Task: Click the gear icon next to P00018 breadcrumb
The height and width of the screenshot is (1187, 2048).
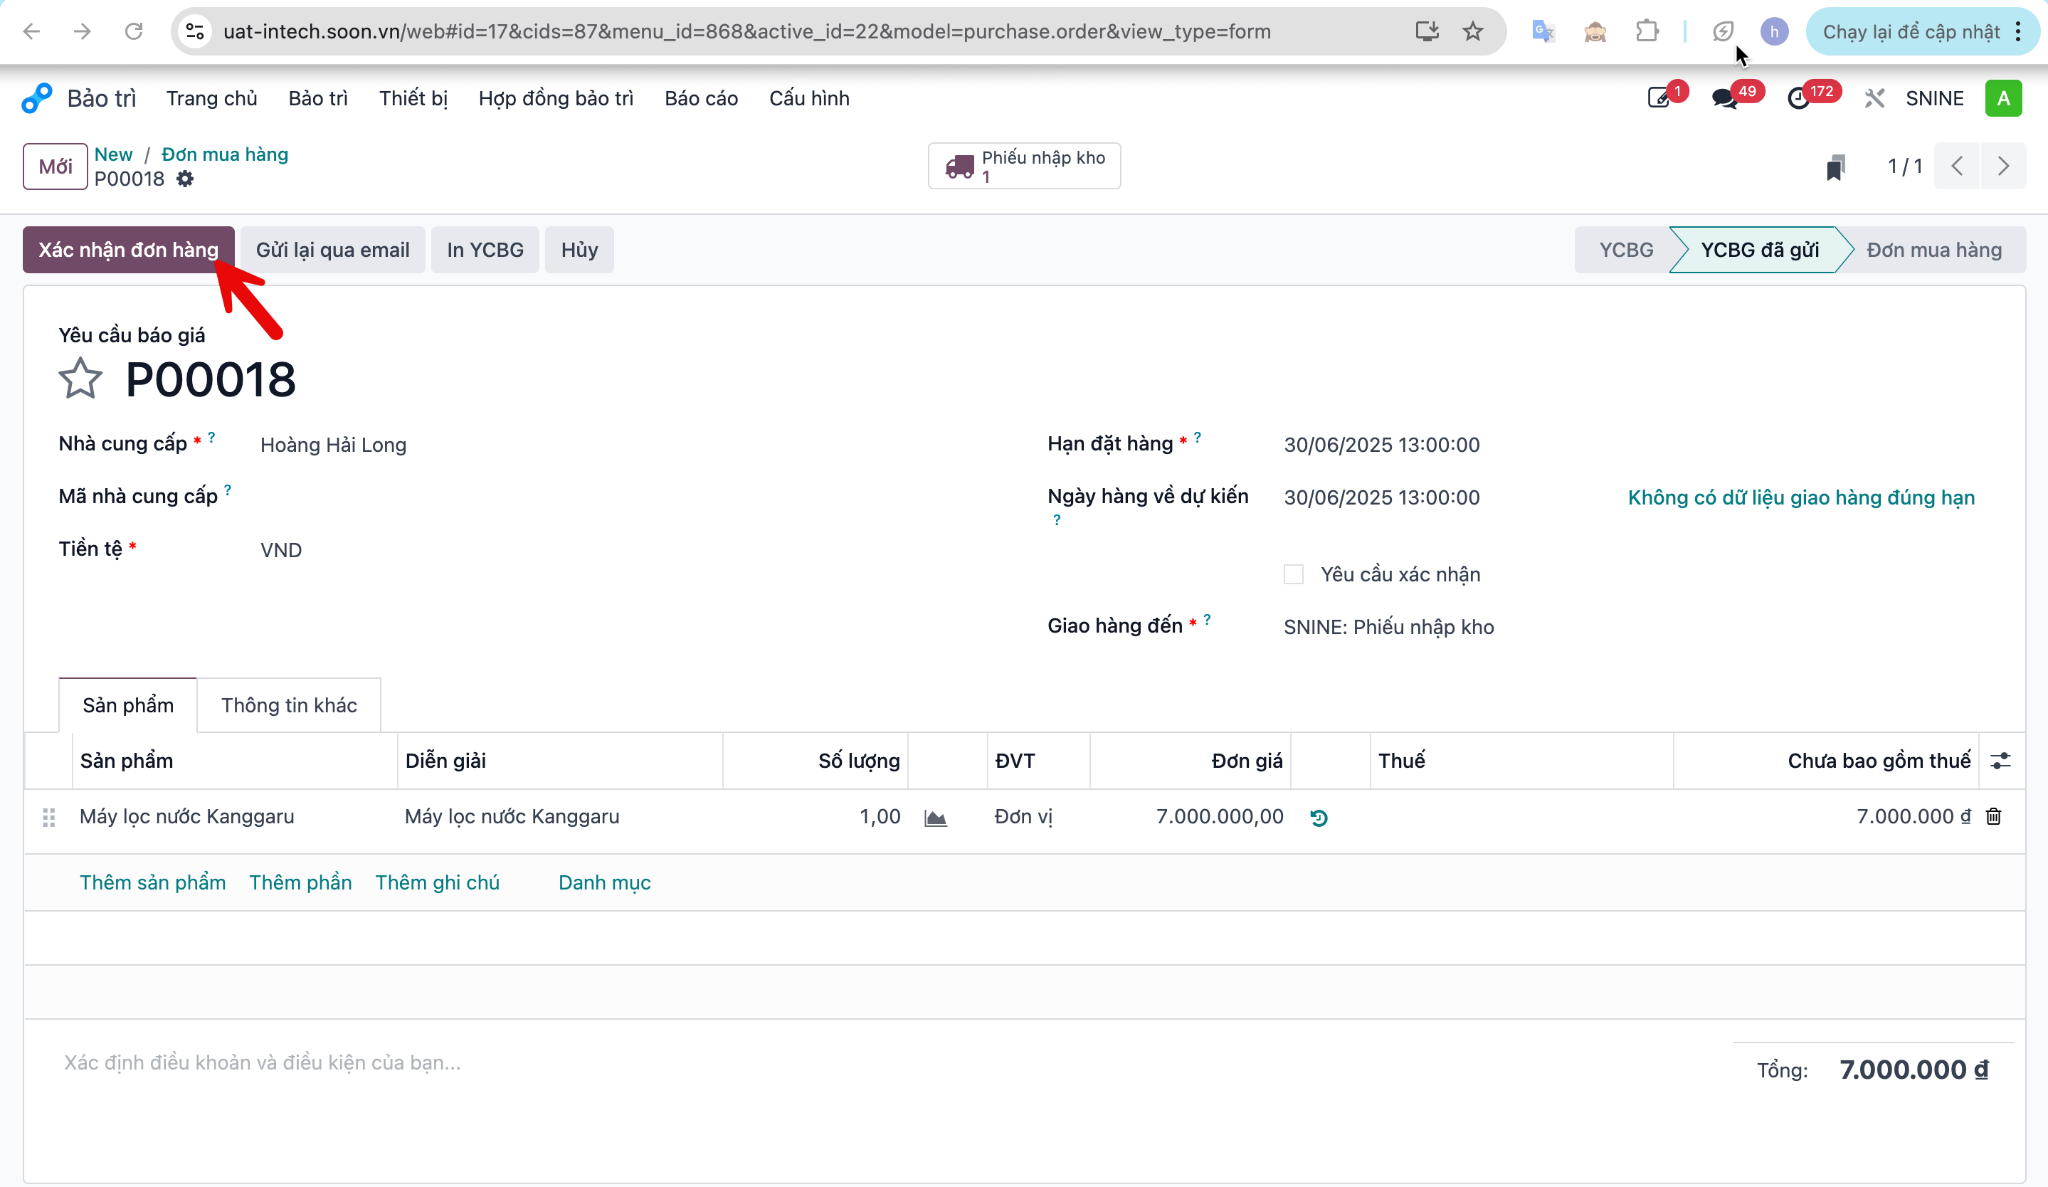Action: pos(185,179)
